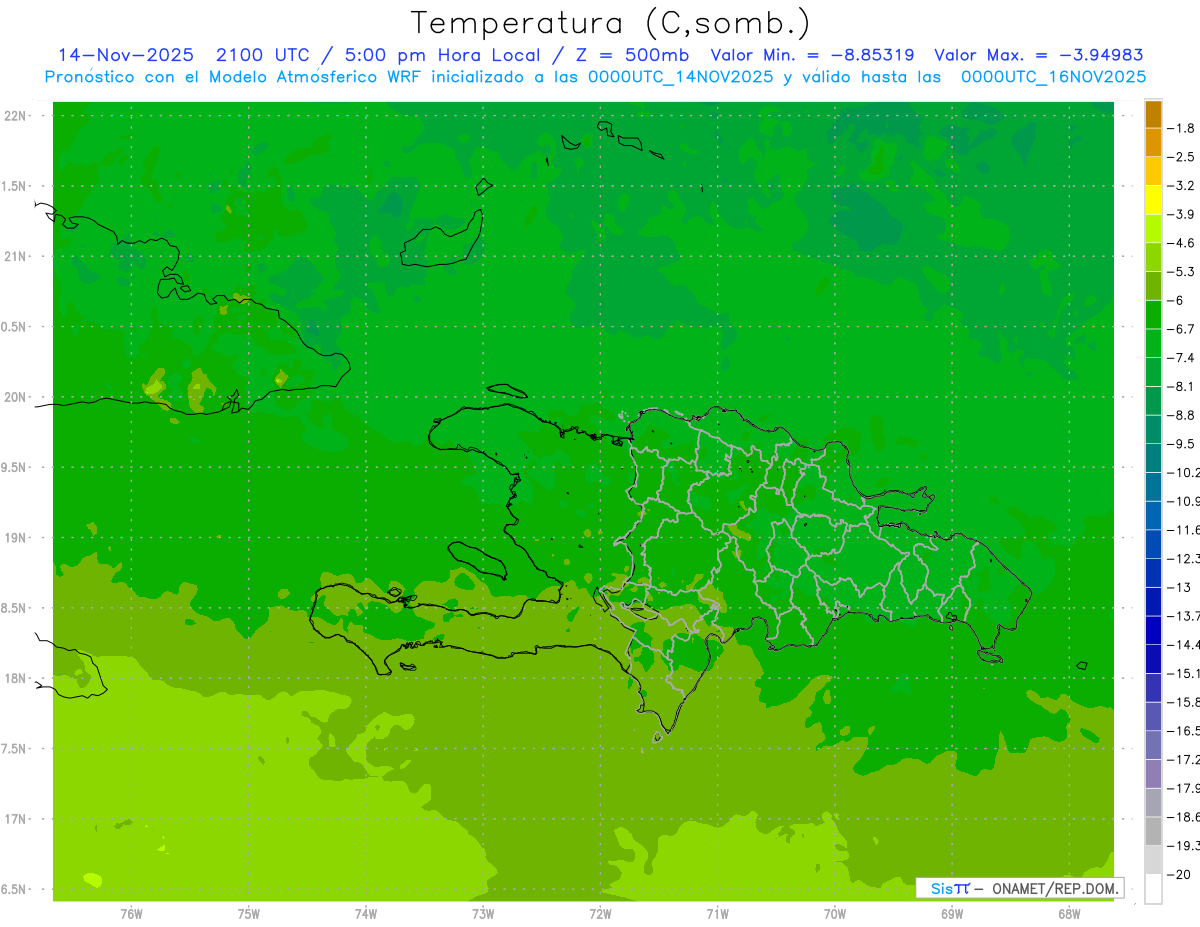1200x927 pixels.
Task: Click the "-20" colorbar label
Action: click(1179, 874)
